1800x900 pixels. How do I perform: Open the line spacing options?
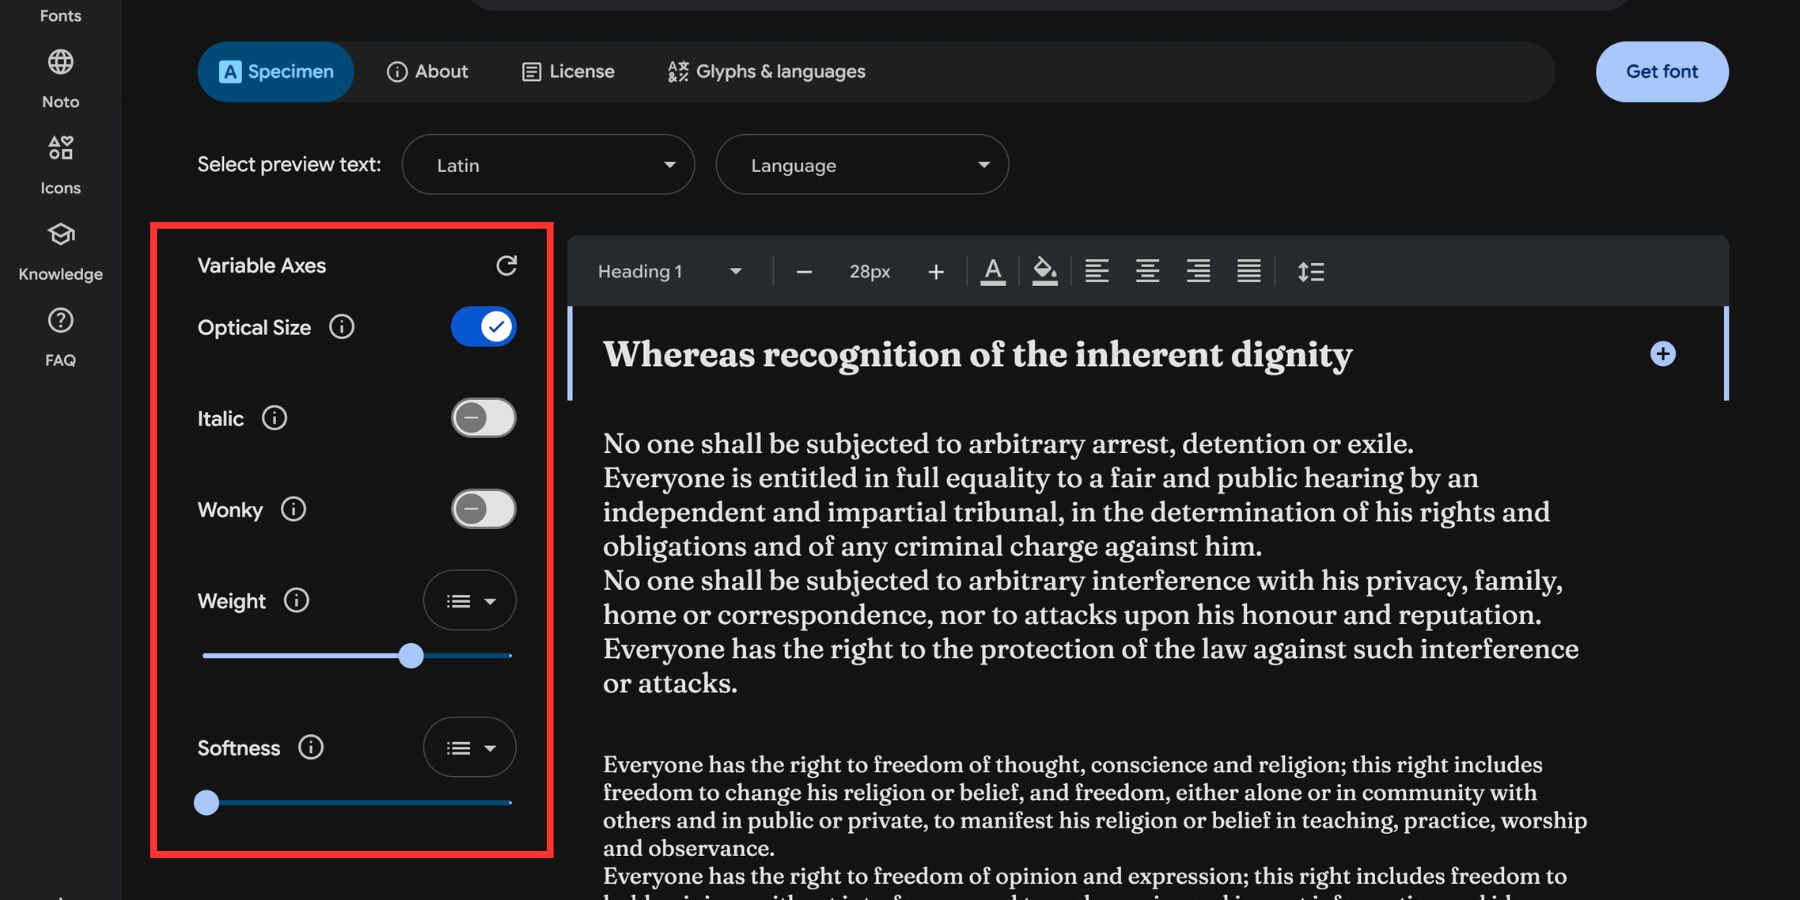(1311, 271)
